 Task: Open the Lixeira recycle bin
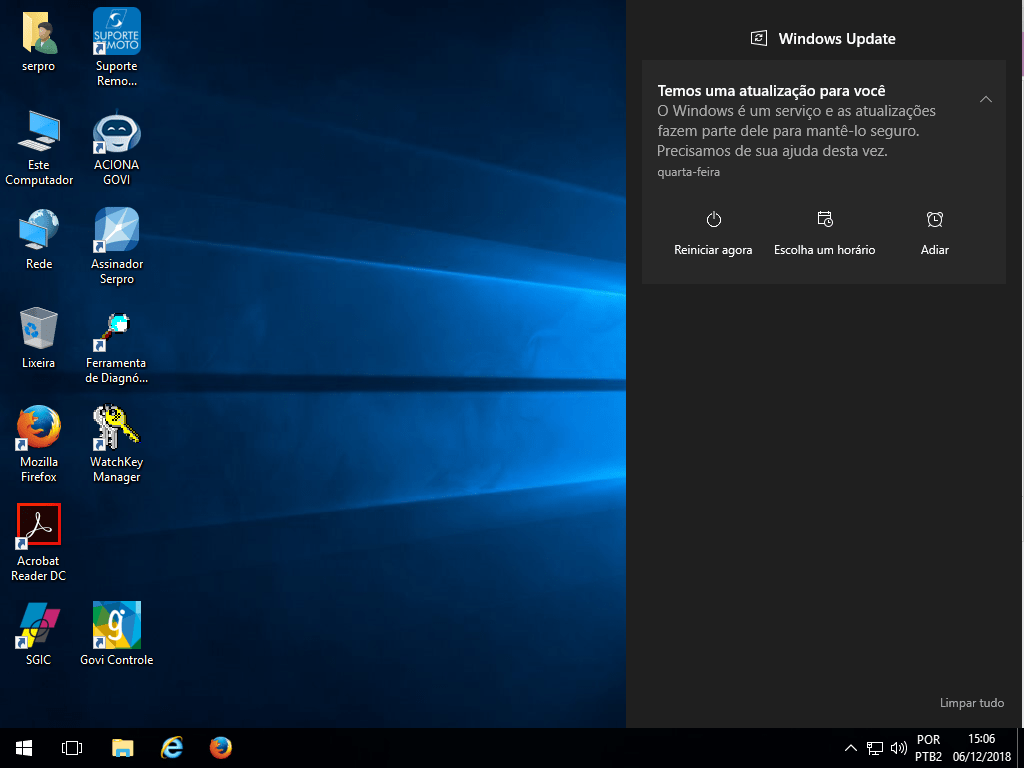point(39,328)
